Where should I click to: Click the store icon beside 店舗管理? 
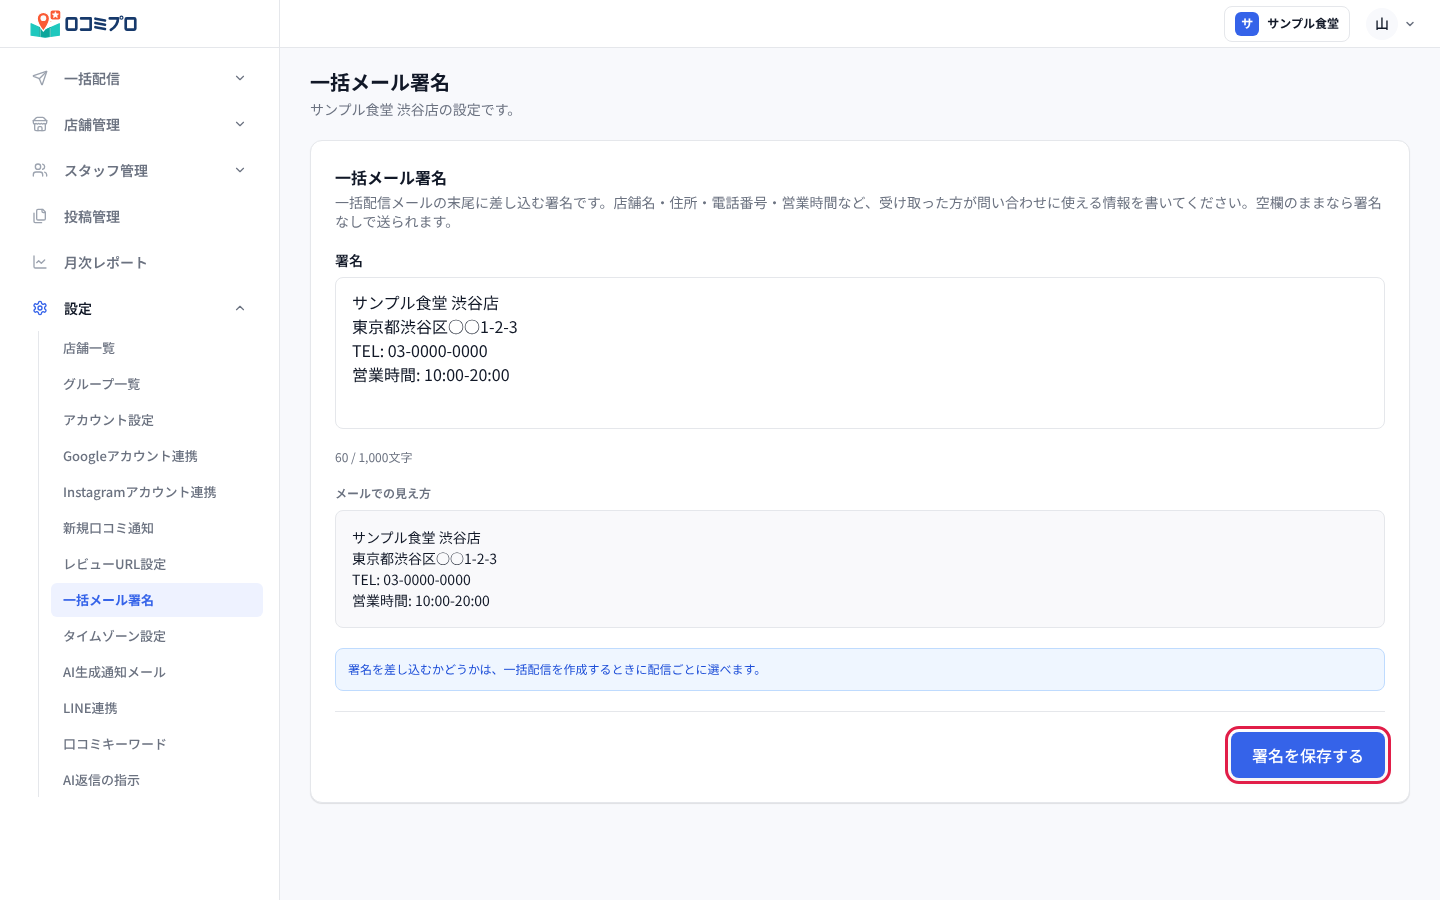(x=40, y=124)
